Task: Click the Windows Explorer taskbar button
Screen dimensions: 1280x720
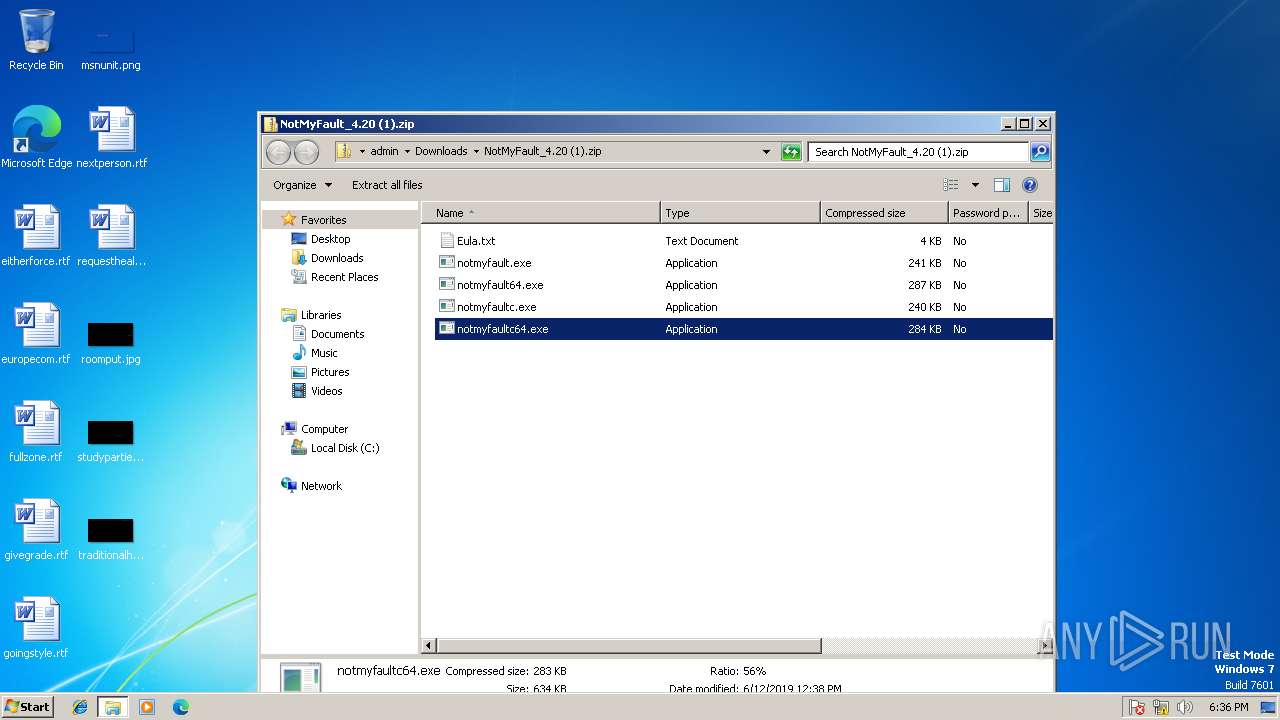Action: pos(112,707)
